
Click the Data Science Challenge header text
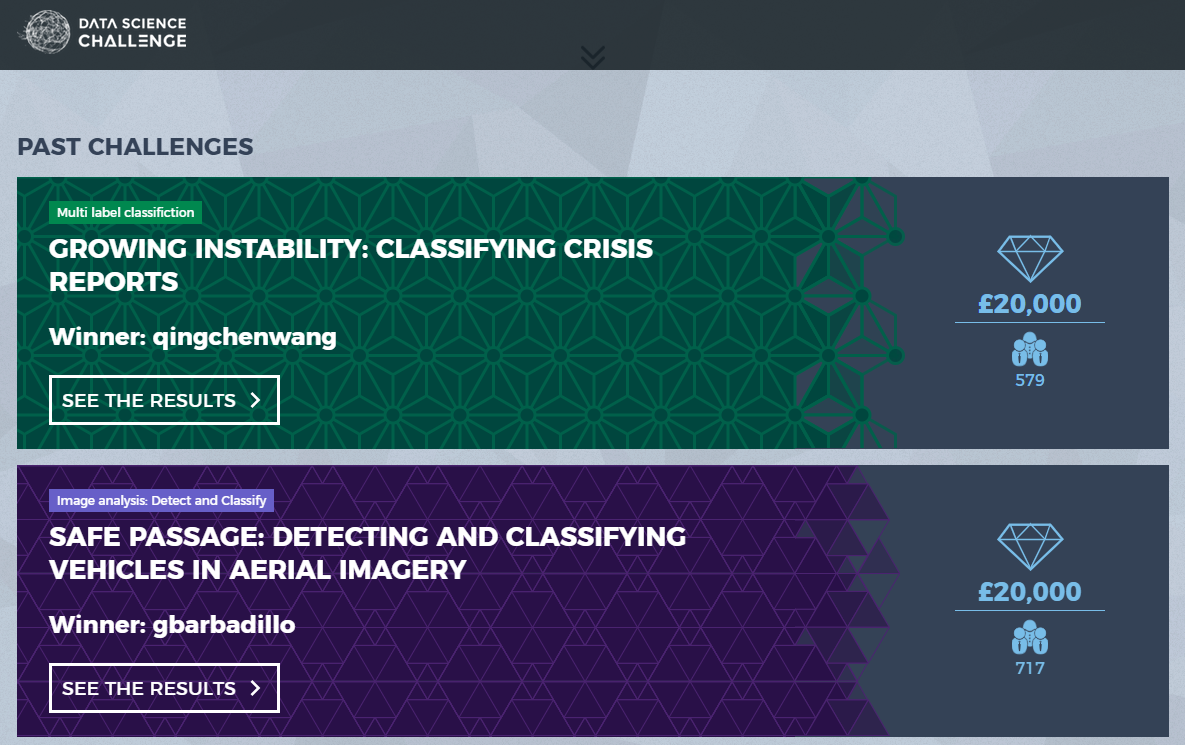(132, 32)
